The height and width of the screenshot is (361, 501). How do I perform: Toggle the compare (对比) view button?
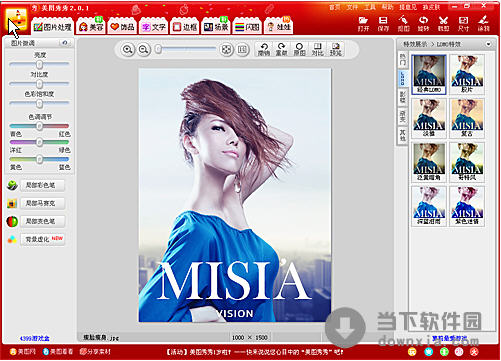317,49
